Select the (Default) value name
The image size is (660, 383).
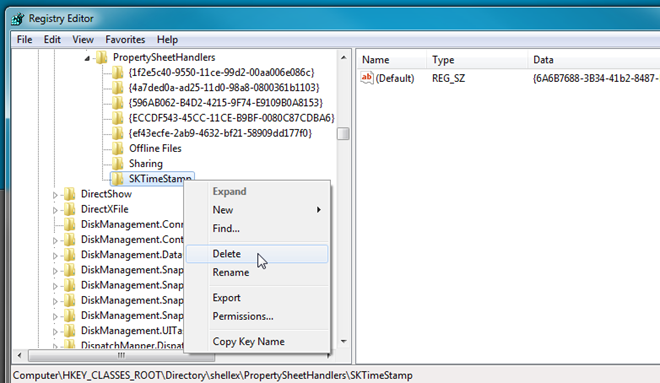[x=395, y=78]
